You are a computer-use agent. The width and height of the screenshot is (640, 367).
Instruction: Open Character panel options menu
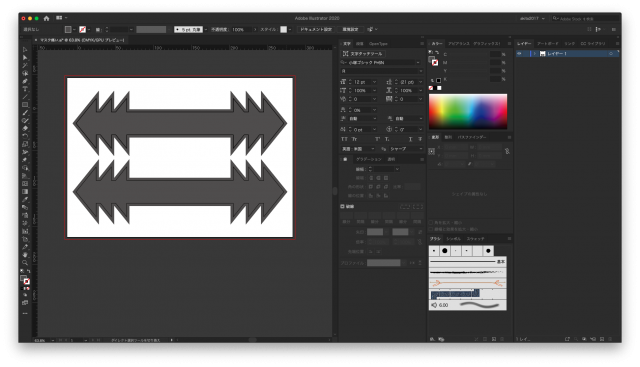[x=422, y=44]
